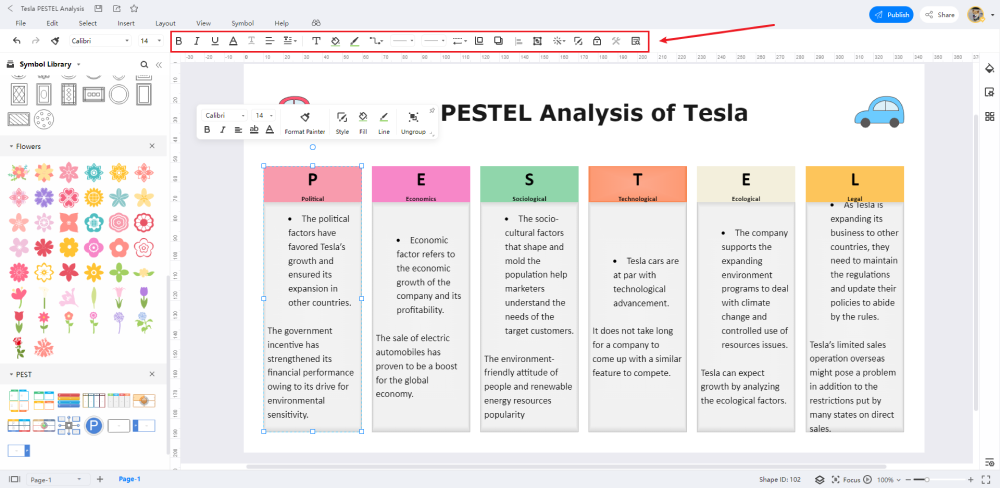Open the dash style dropdown
Viewport: 1000px width, 489px height.
click(435, 41)
